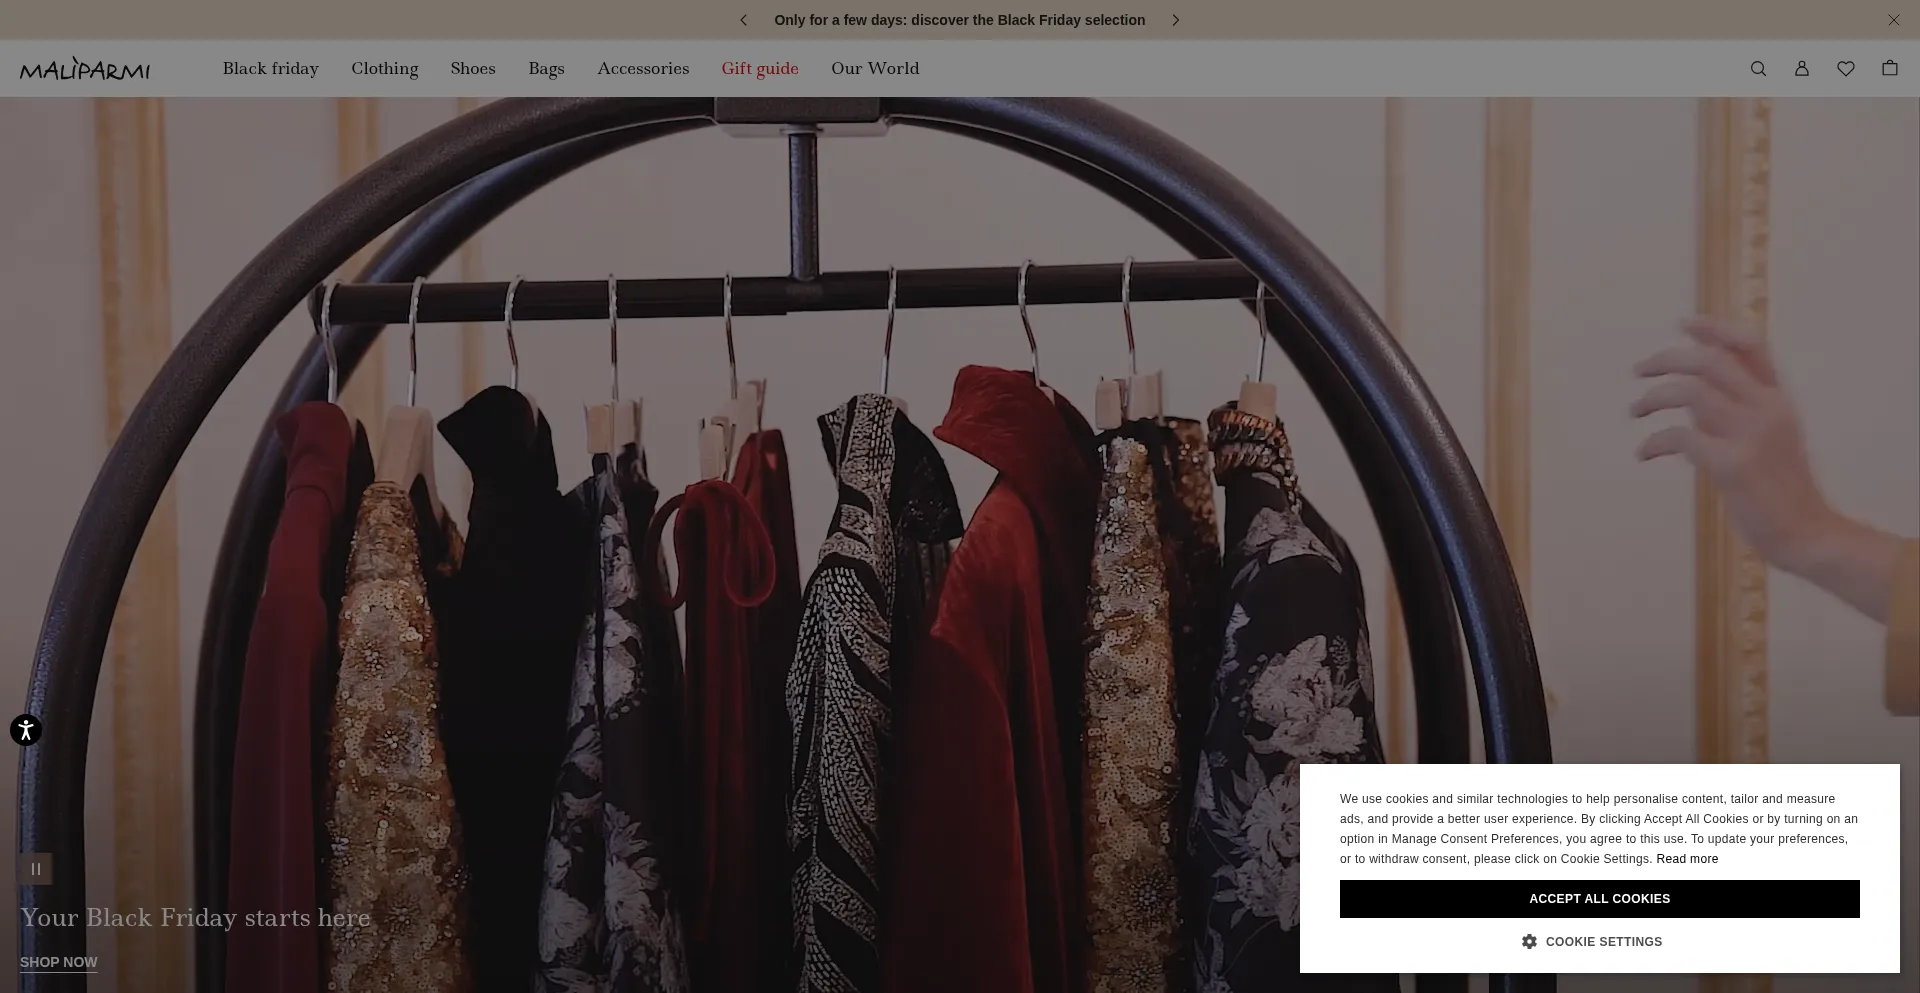This screenshot has width=1920, height=993.
Task: Open the accessibility widget icon
Action: pyautogui.click(x=26, y=730)
